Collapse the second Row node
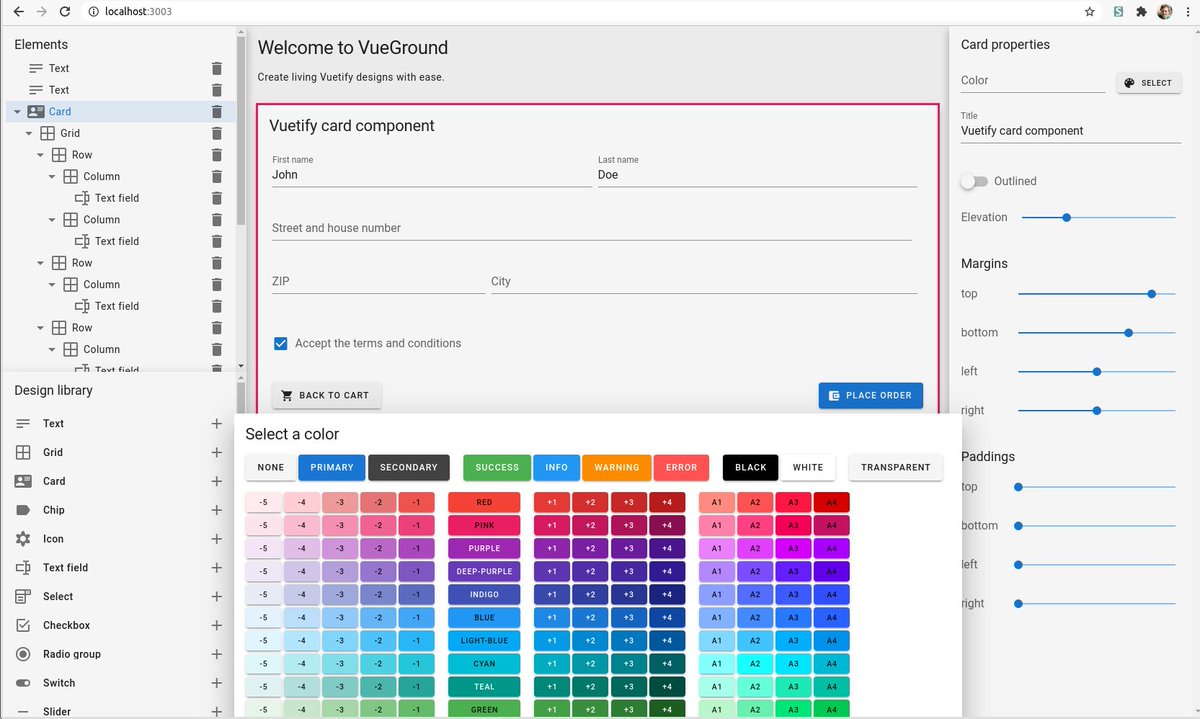The height and width of the screenshot is (719, 1200). (41, 263)
